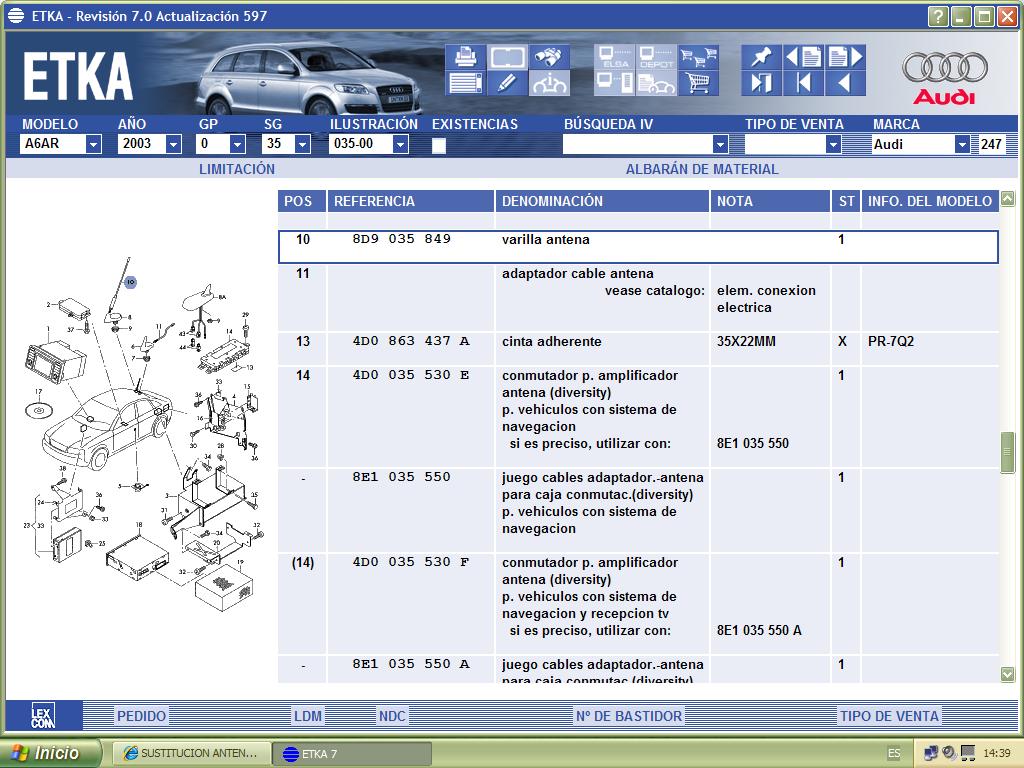Viewport: 1024px width, 768px height.
Task: Open the BÚSQUEDA IV dropdown
Action: 720,144
